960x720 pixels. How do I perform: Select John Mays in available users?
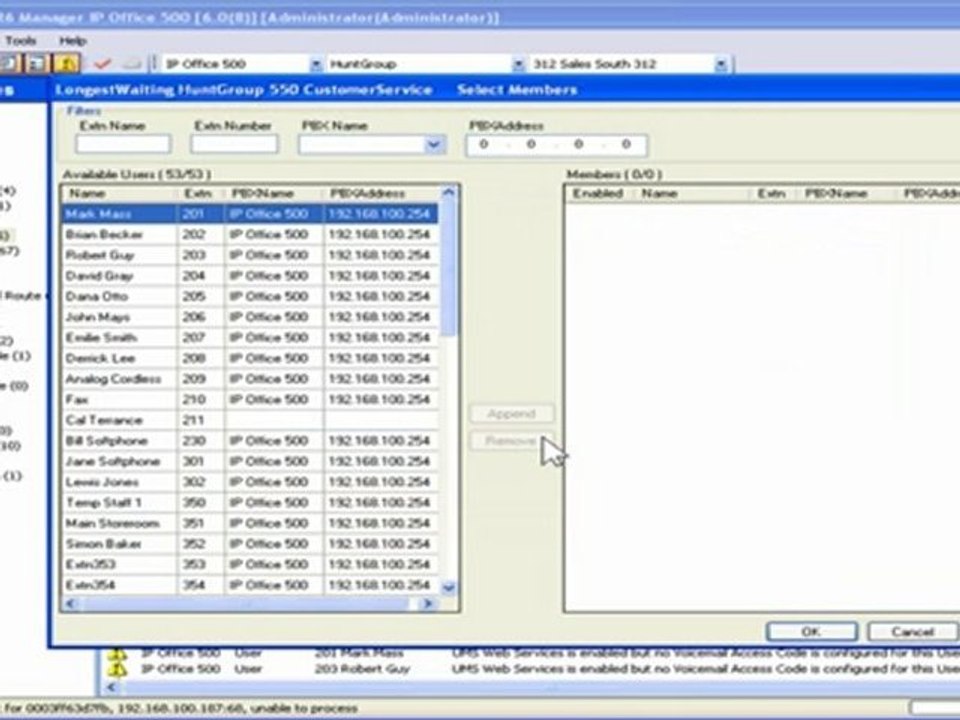250,317
